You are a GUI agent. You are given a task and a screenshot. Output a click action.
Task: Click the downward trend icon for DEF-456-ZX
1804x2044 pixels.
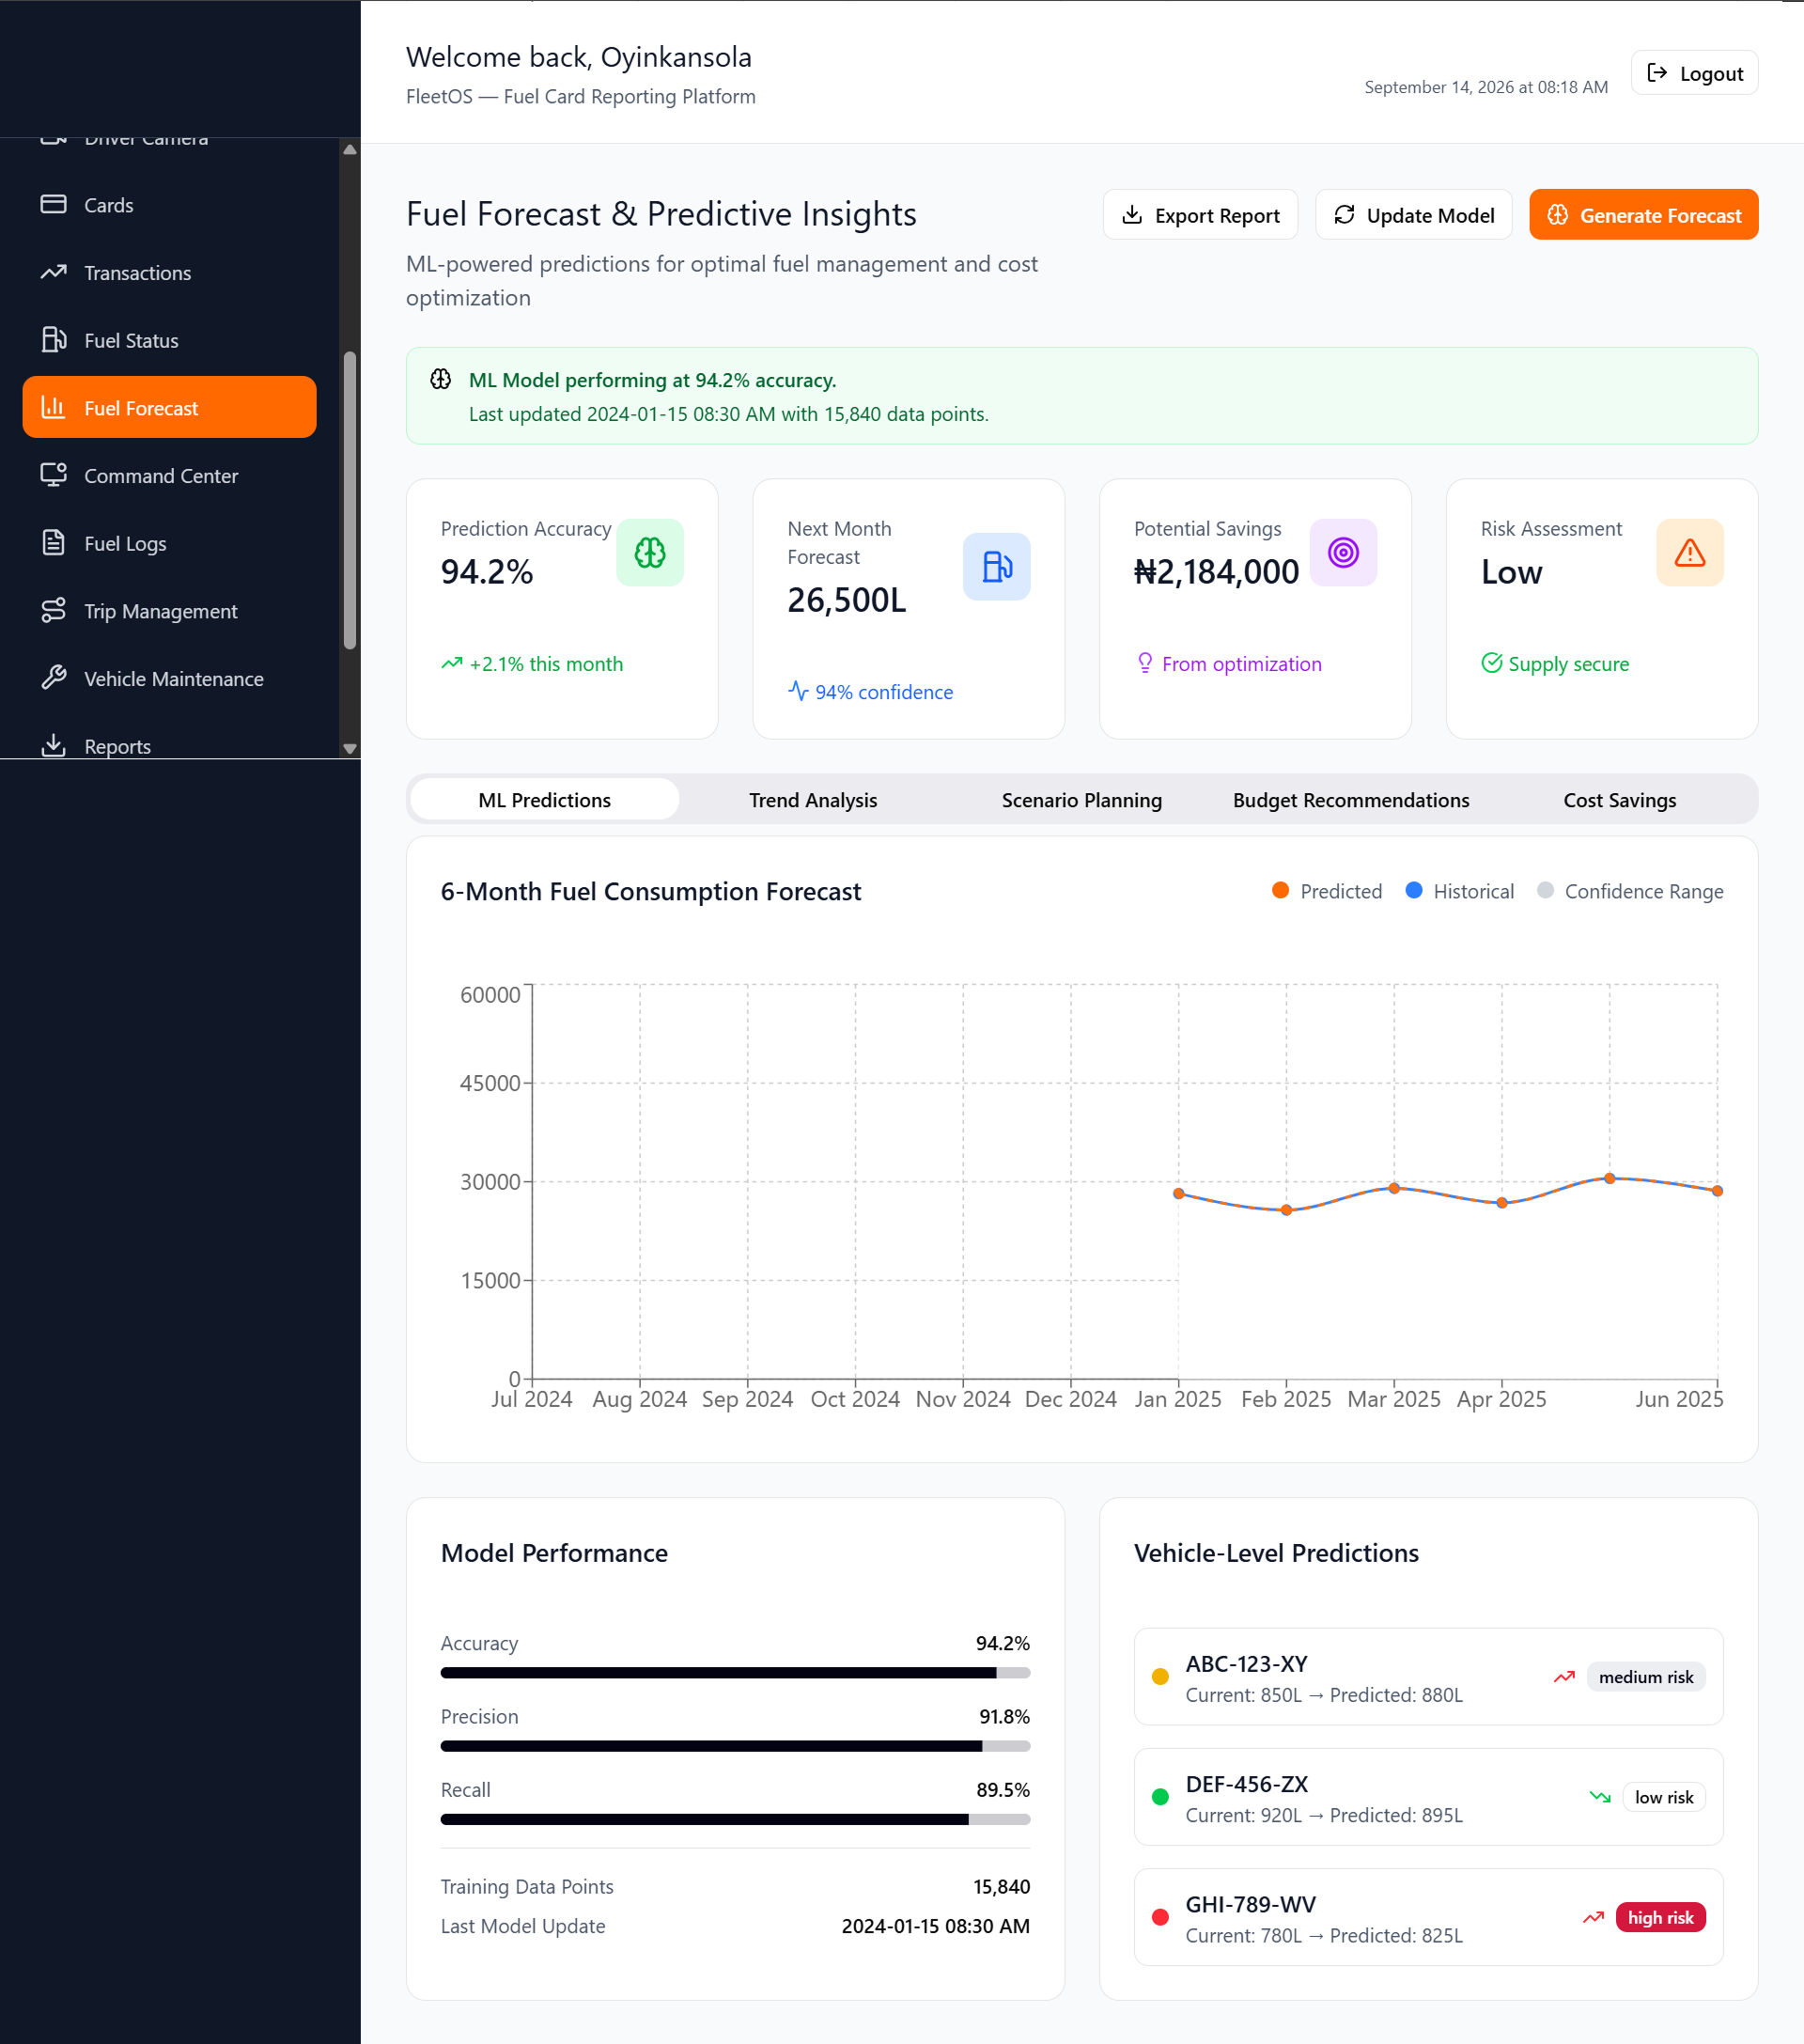(x=1600, y=1797)
